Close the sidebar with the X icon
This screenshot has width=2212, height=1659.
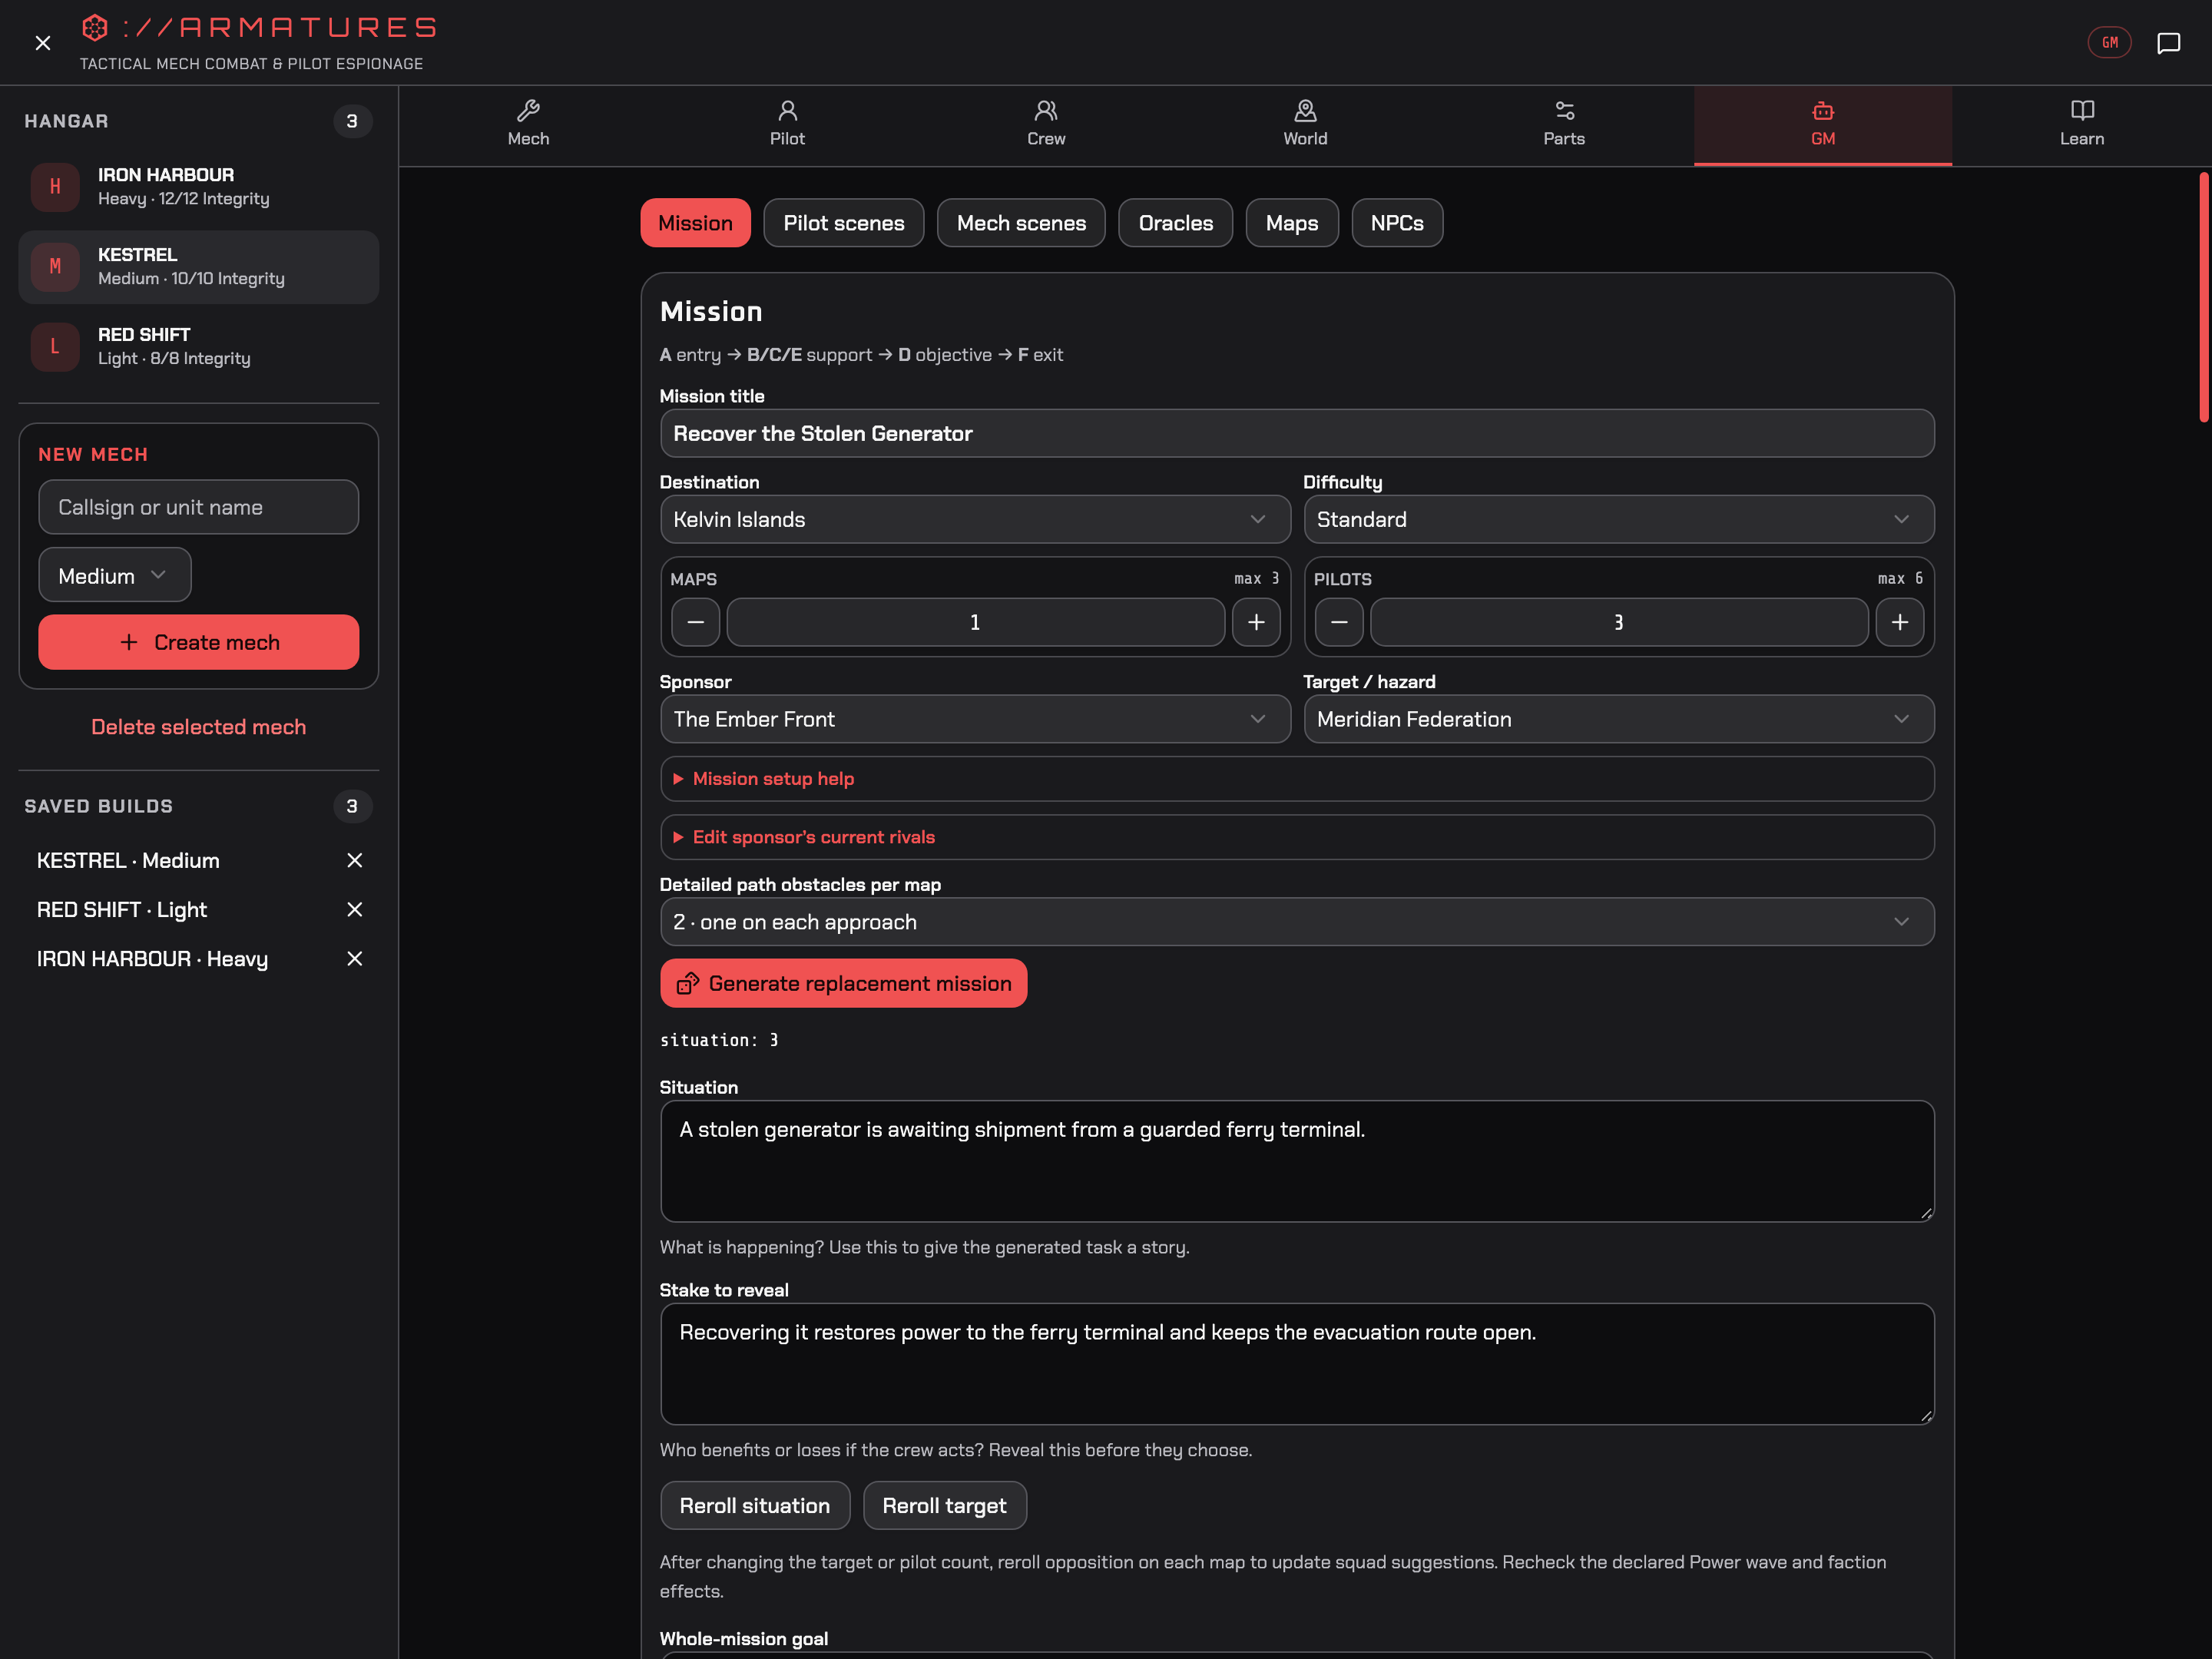(43, 43)
